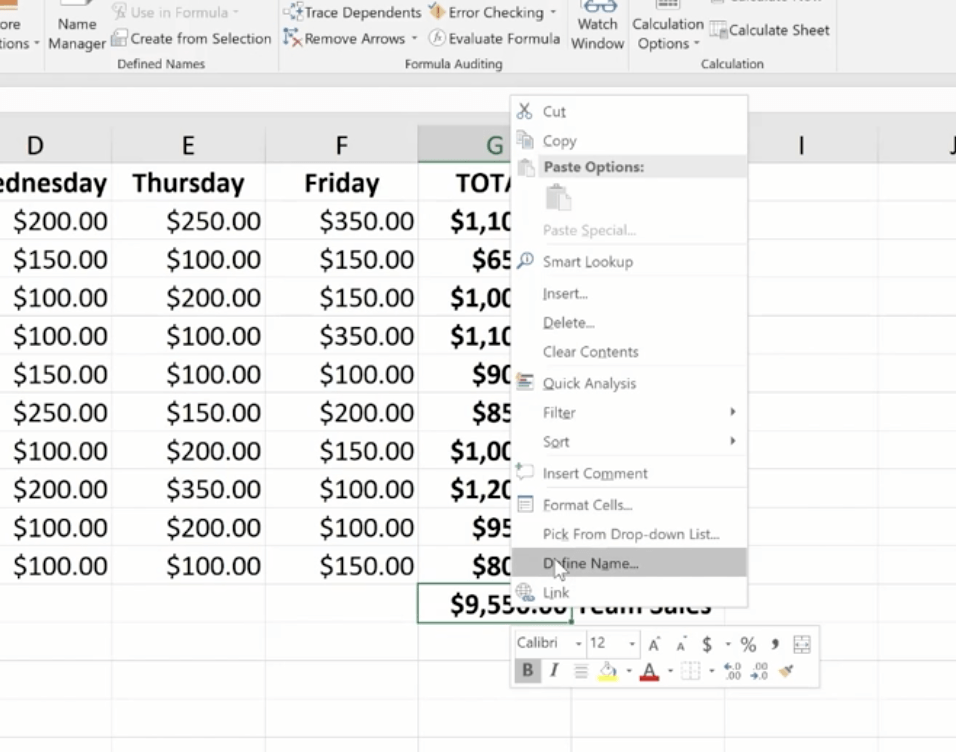956x752 pixels.
Task: Apply Comma Style from mini toolbar
Action: tap(775, 644)
